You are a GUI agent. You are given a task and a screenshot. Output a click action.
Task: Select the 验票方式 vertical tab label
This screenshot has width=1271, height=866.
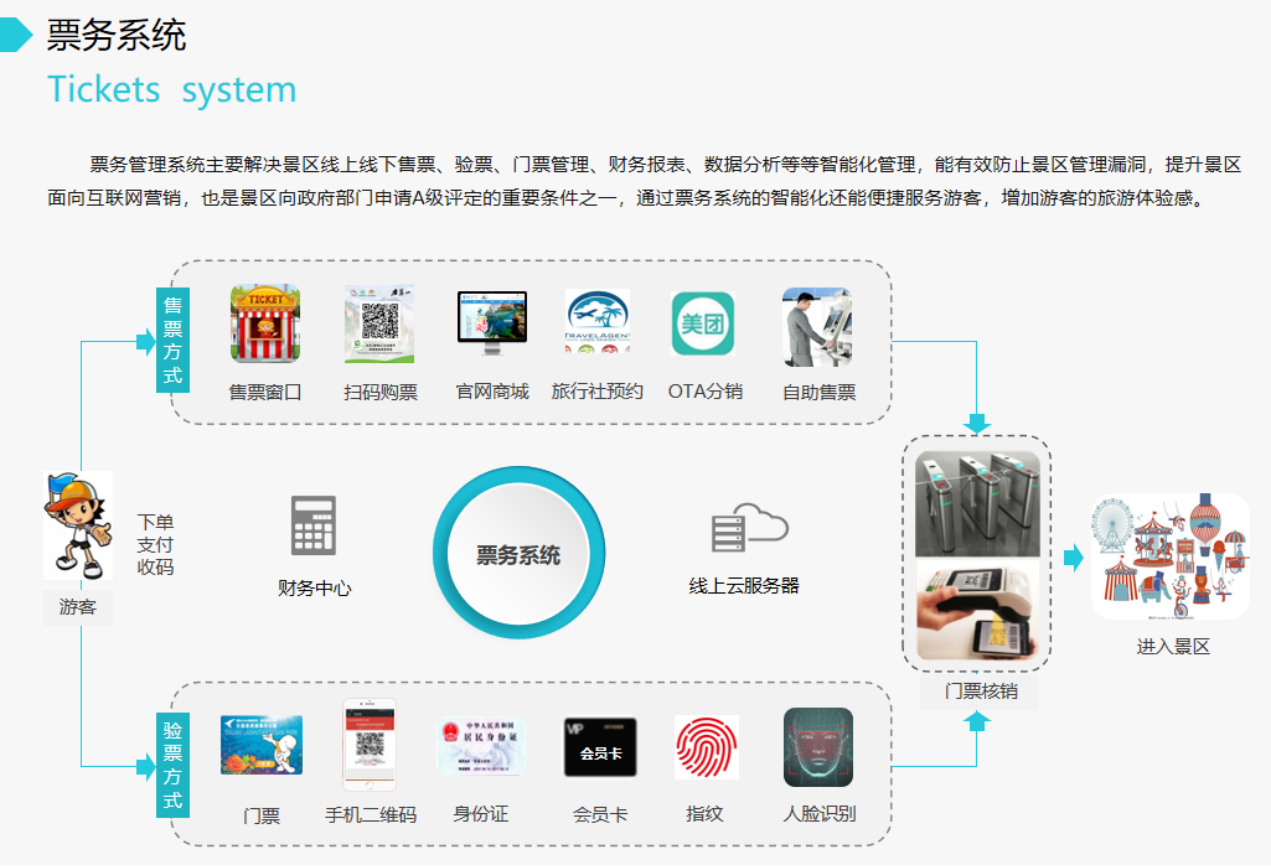pyautogui.click(x=173, y=764)
